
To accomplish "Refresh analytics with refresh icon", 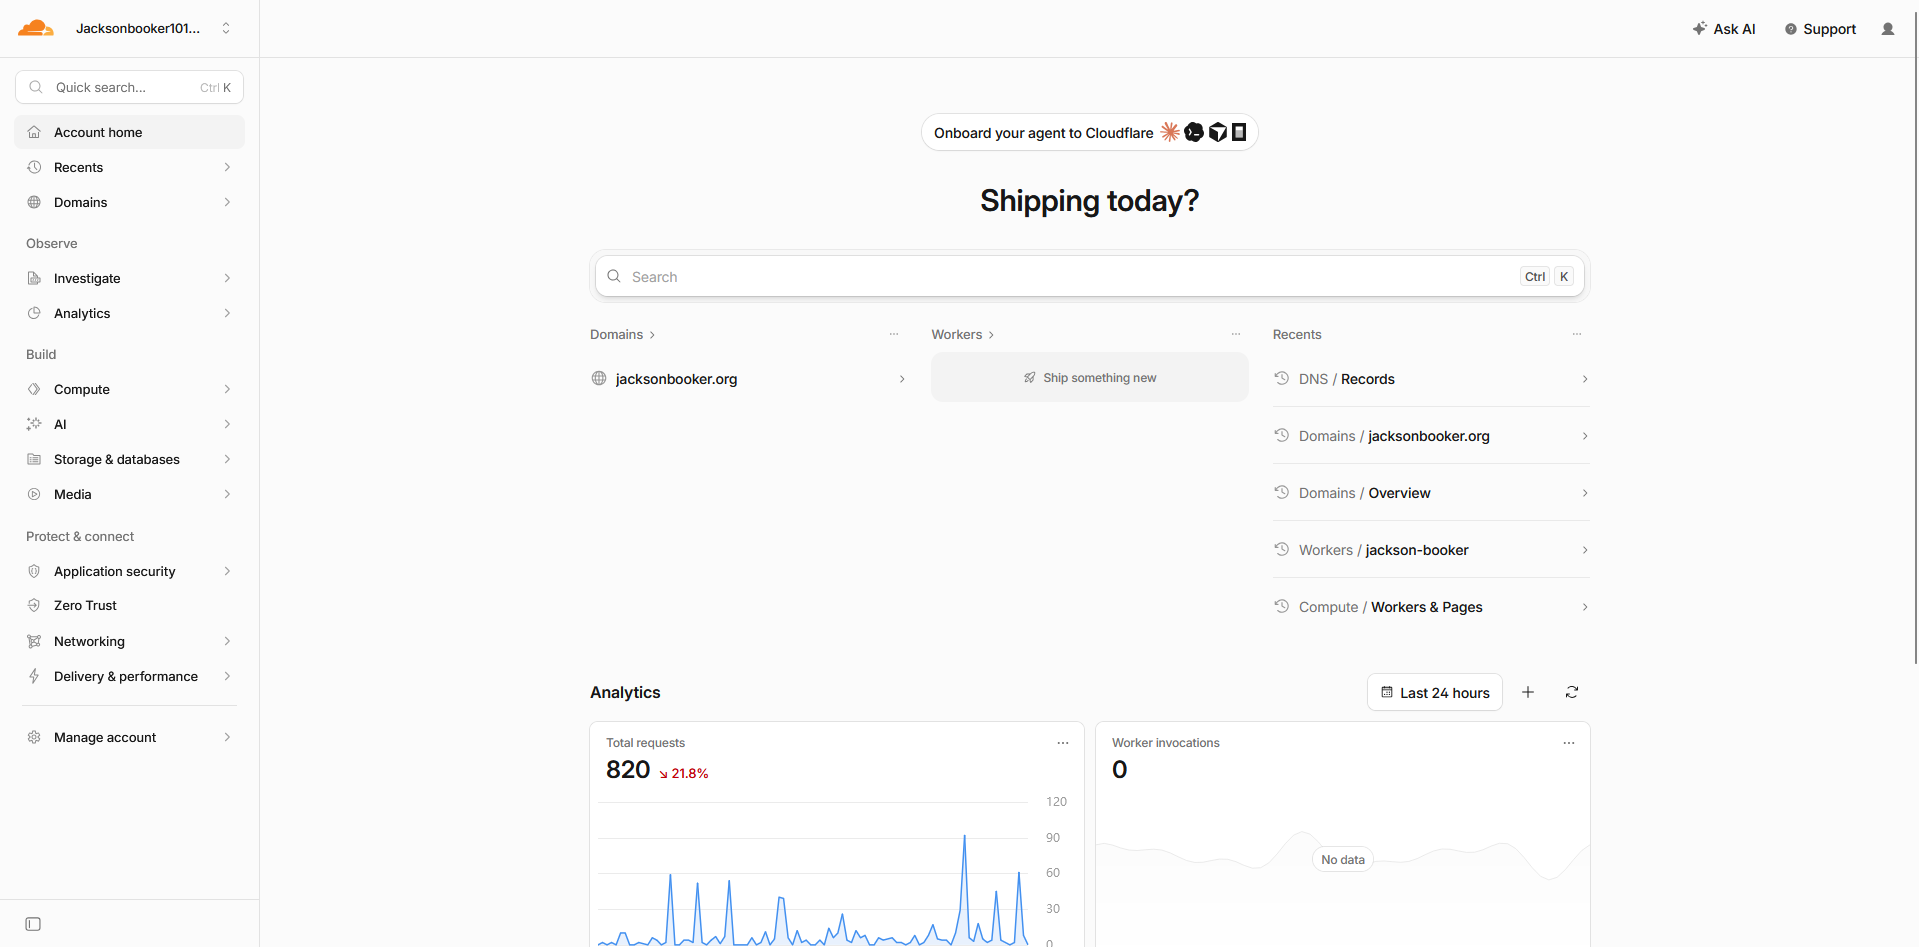I will coord(1572,692).
